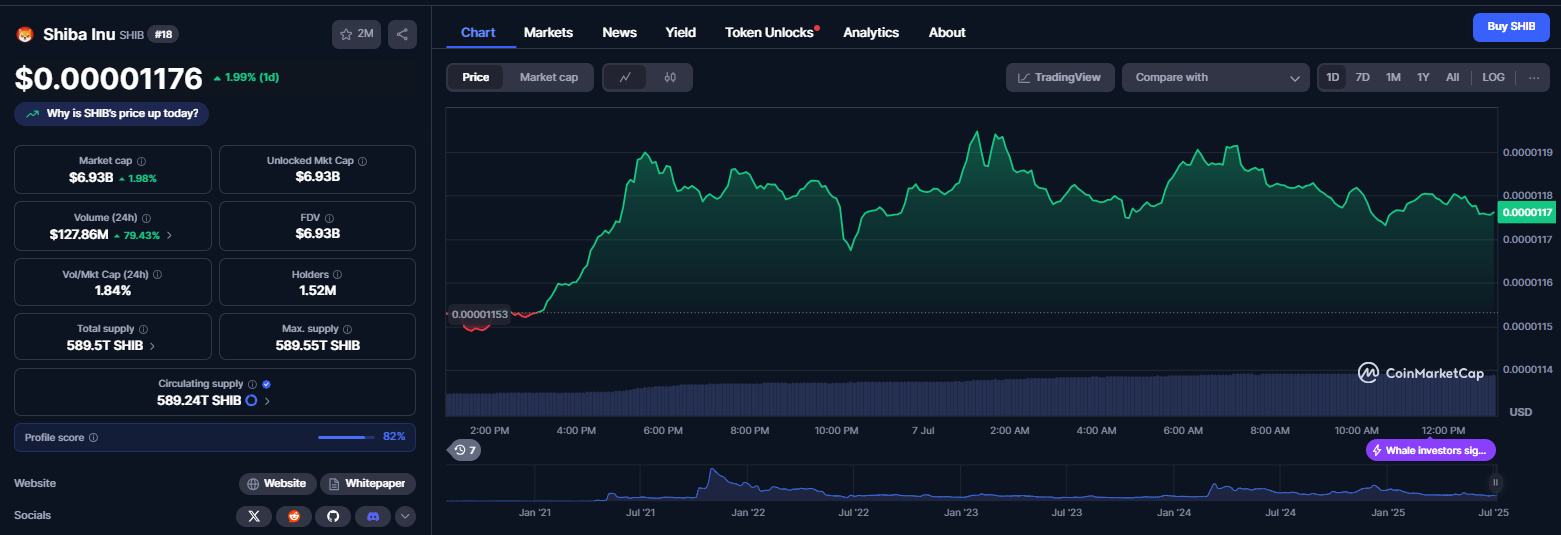Set chart range to 1D
The height and width of the screenshot is (535, 1561).
[1333, 77]
